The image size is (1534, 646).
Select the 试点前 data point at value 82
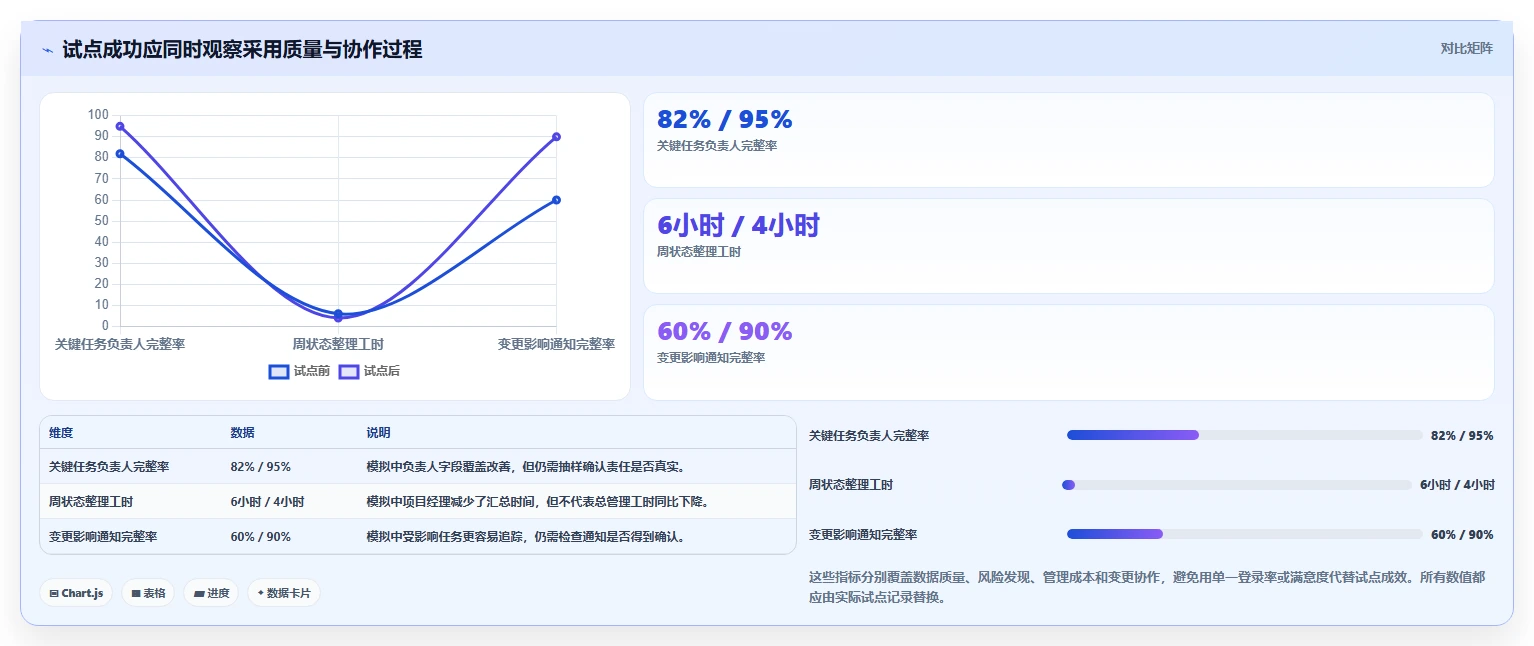point(120,153)
